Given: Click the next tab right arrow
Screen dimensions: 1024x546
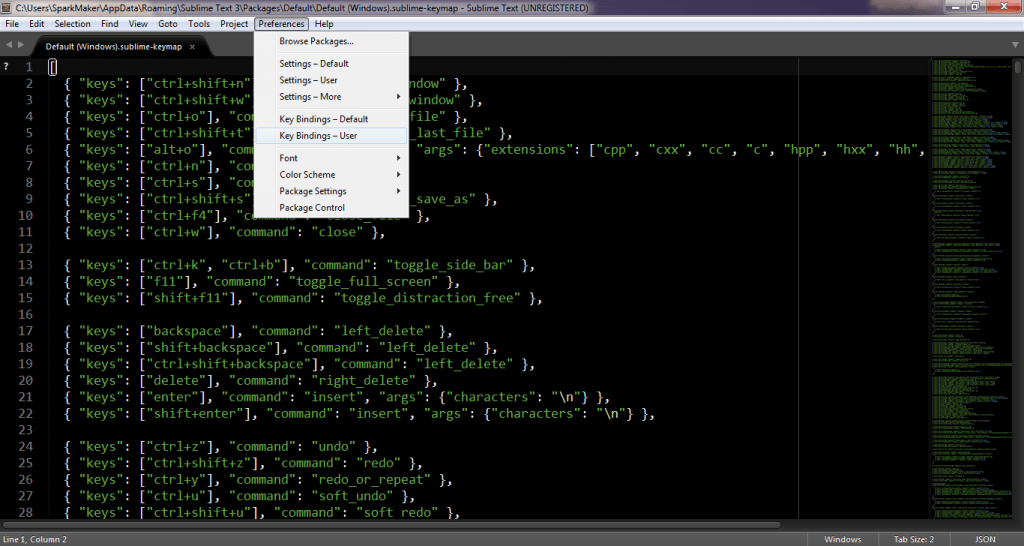Looking at the screenshot, I should coord(21,46).
